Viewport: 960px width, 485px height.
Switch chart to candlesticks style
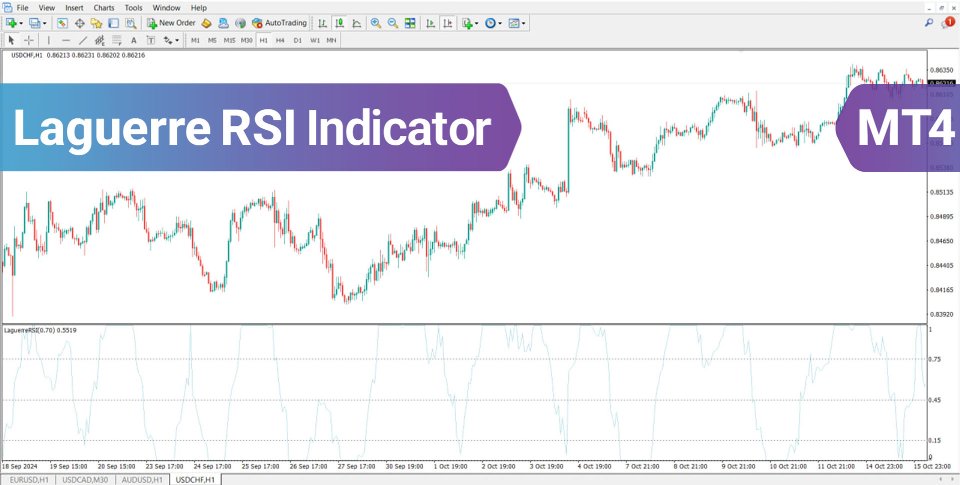(x=340, y=23)
